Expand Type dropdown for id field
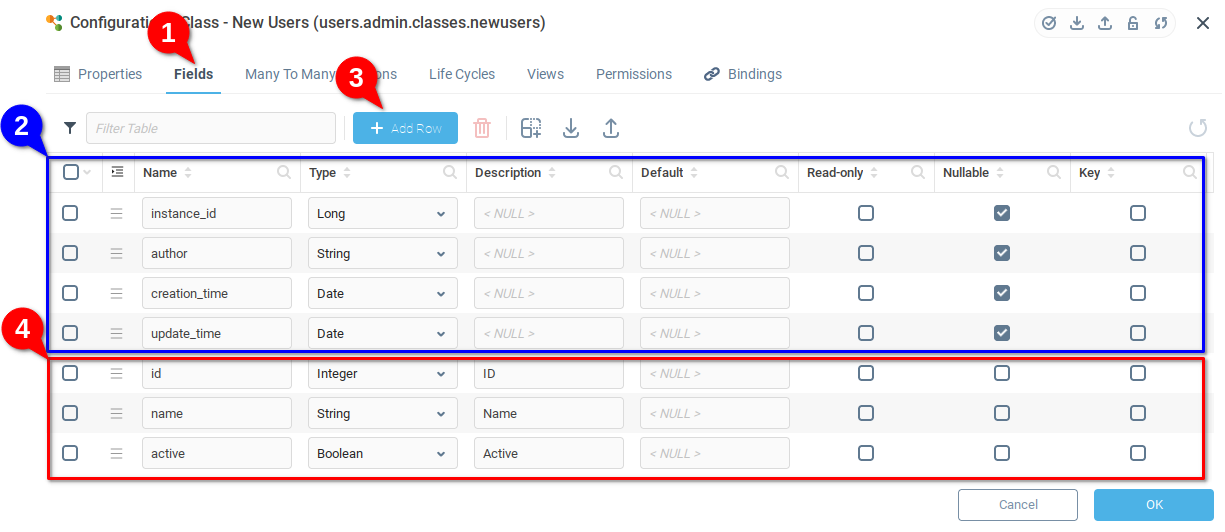Screen dimensions: 1225x532 [x=382, y=373]
